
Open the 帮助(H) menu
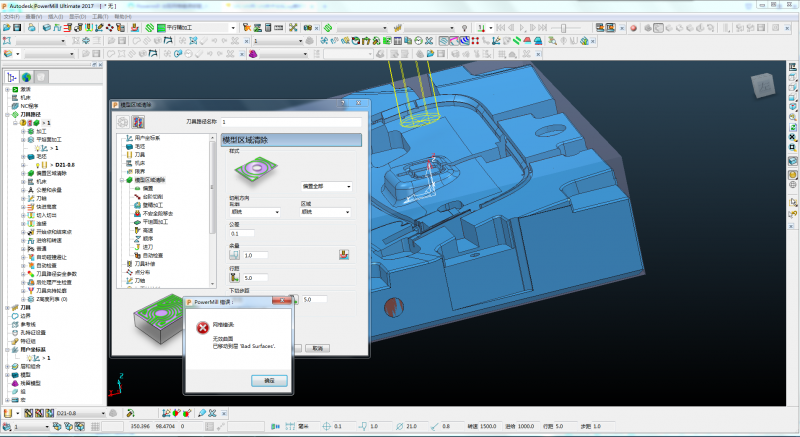(123, 16)
